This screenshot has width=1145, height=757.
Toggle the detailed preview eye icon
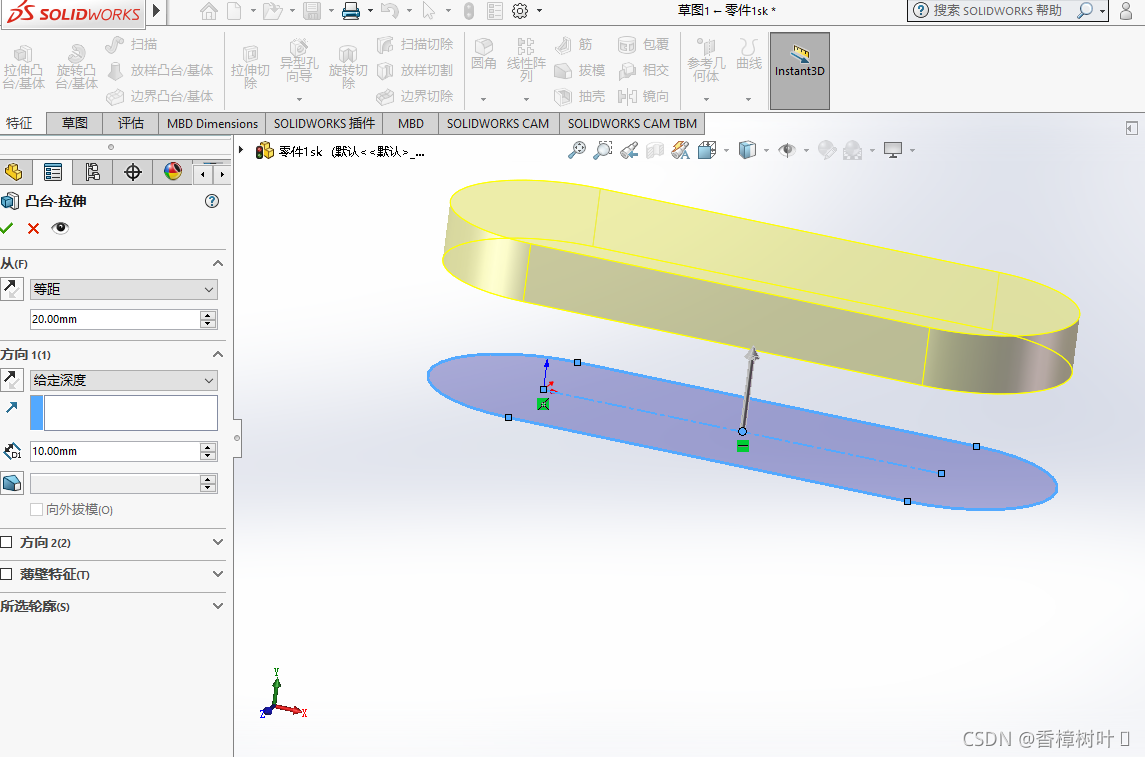pos(61,228)
